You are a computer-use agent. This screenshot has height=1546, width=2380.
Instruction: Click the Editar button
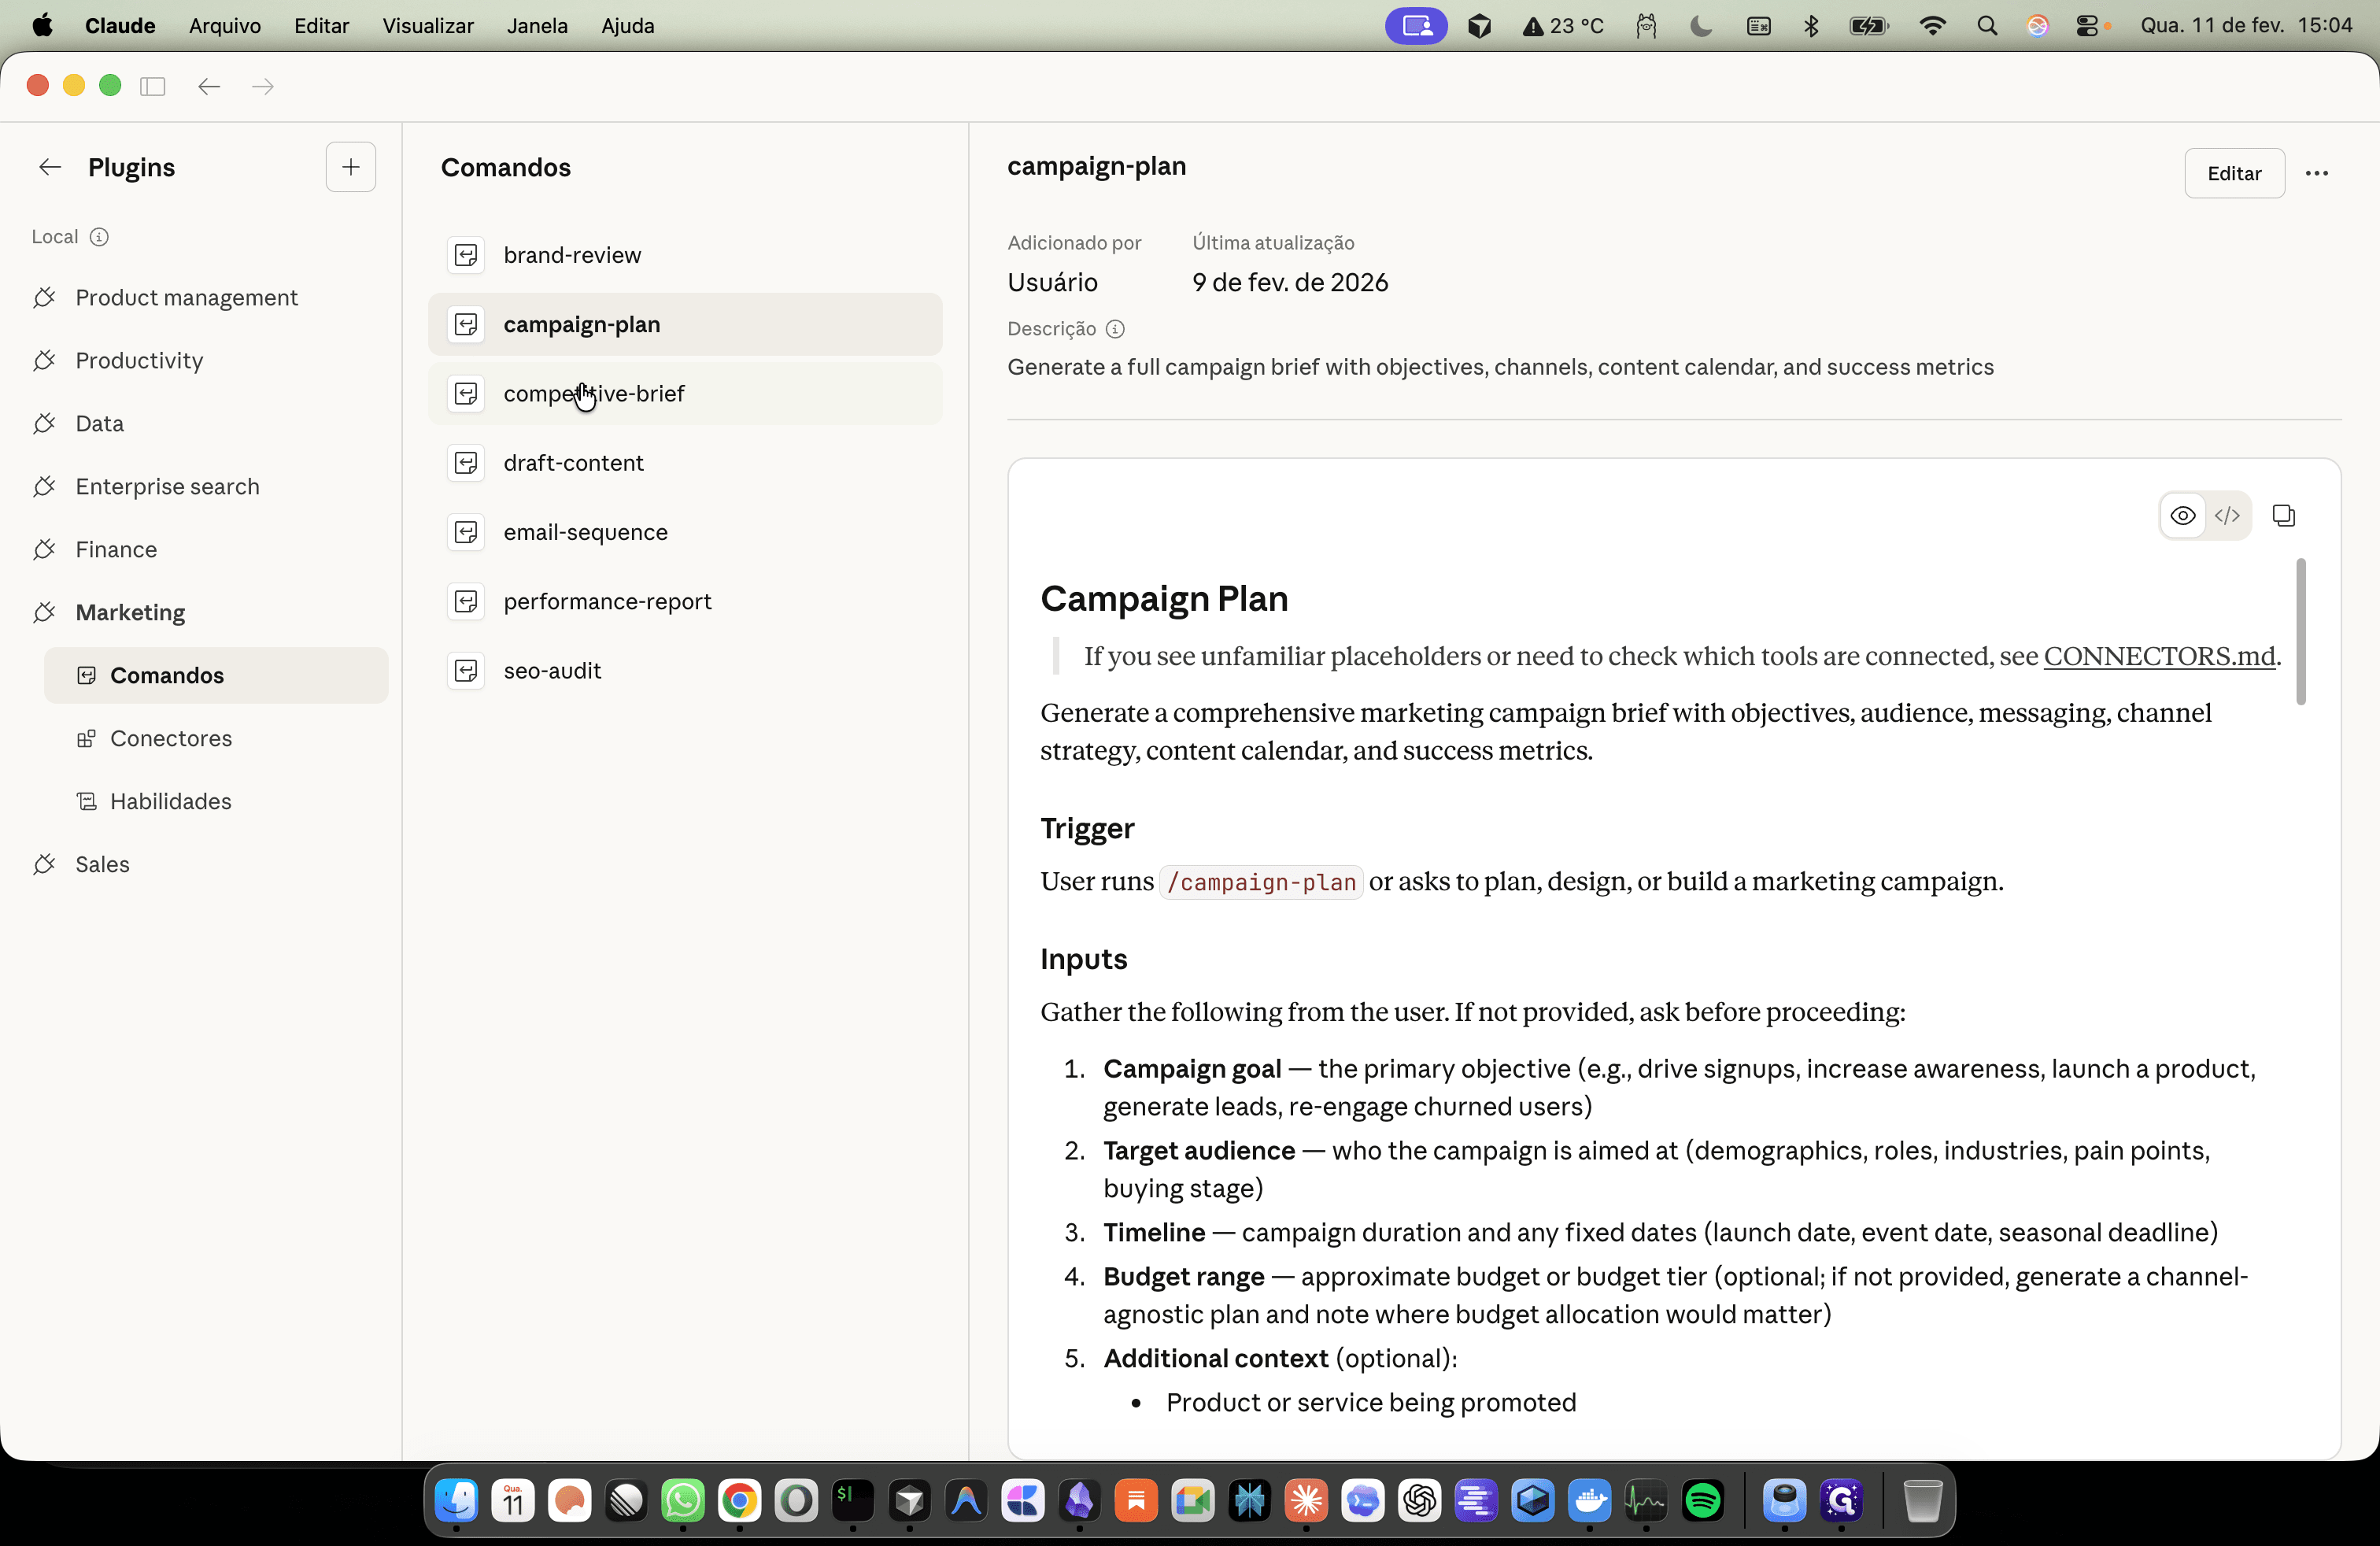point(2233,173)
